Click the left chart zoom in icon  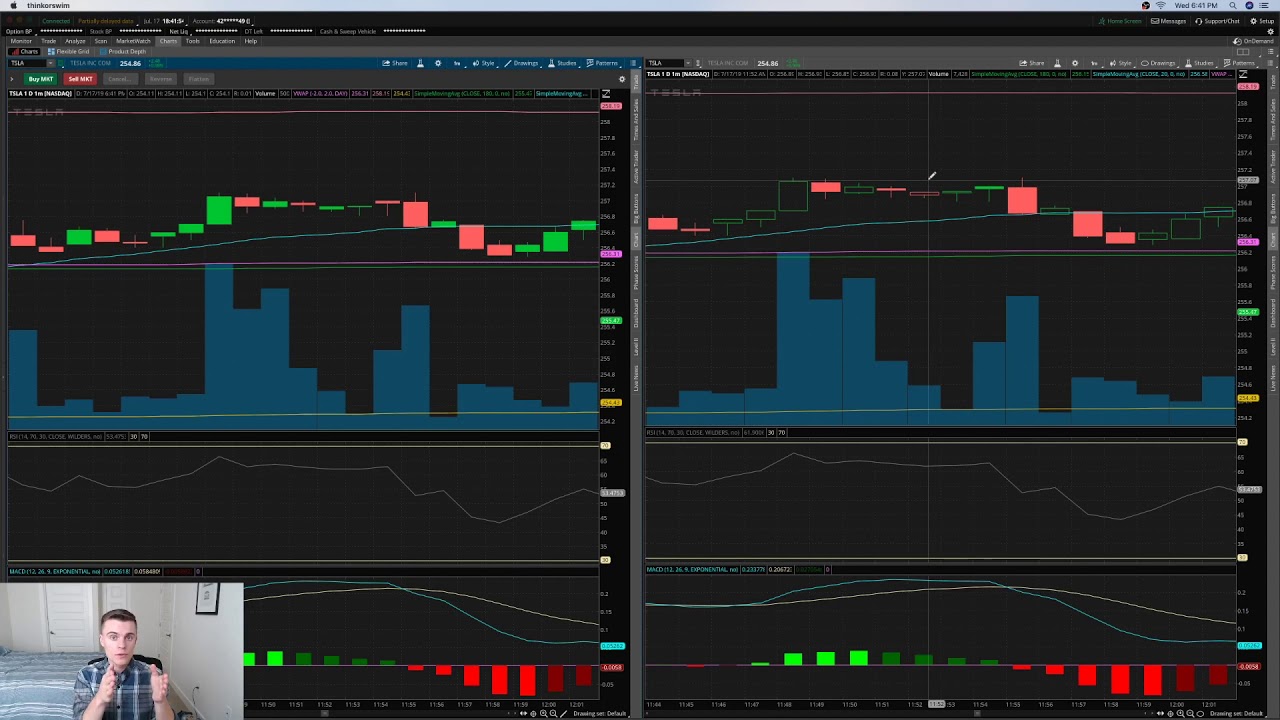point(543,713)
